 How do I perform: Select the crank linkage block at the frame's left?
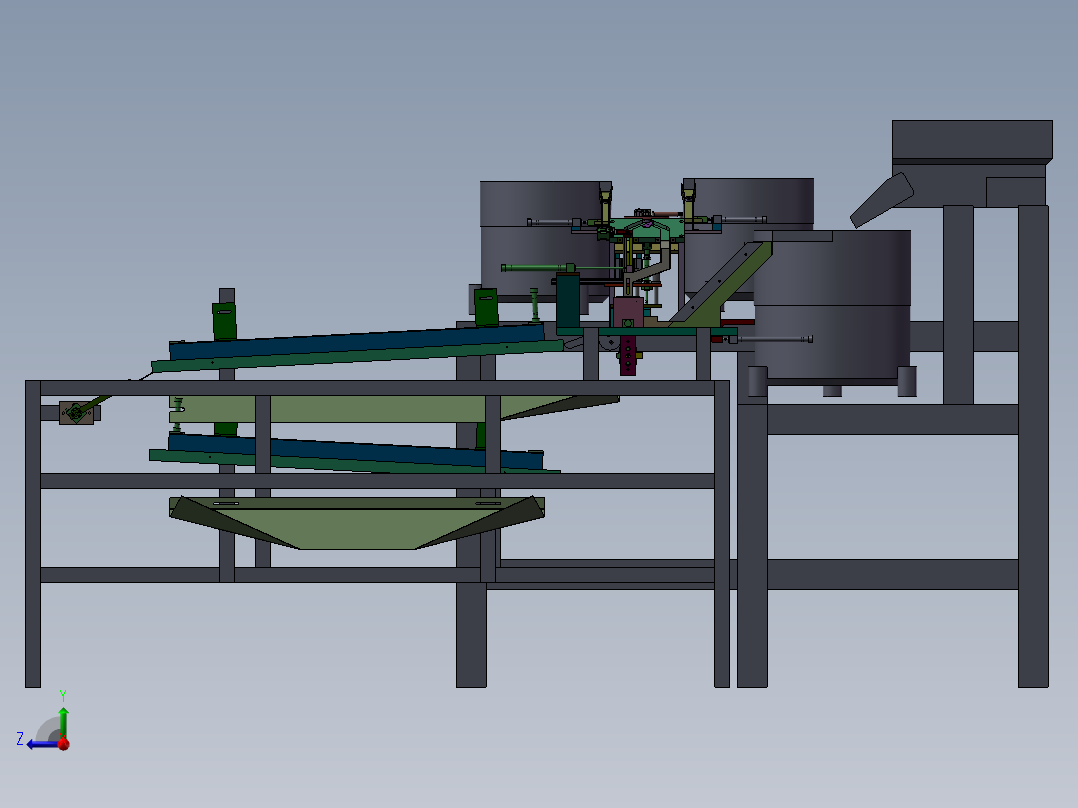click(x=76, y=413)
